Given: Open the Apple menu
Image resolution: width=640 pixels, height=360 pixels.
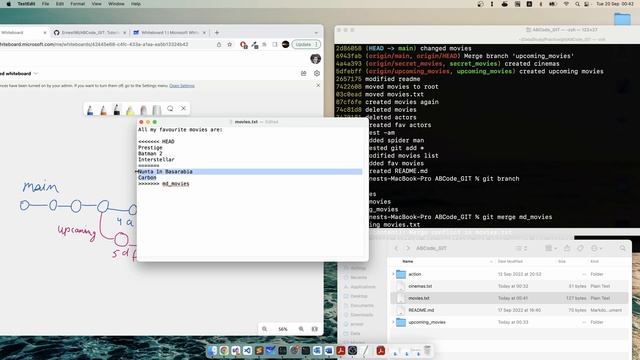Looking at the screenshot, I should tap(8, 4).
